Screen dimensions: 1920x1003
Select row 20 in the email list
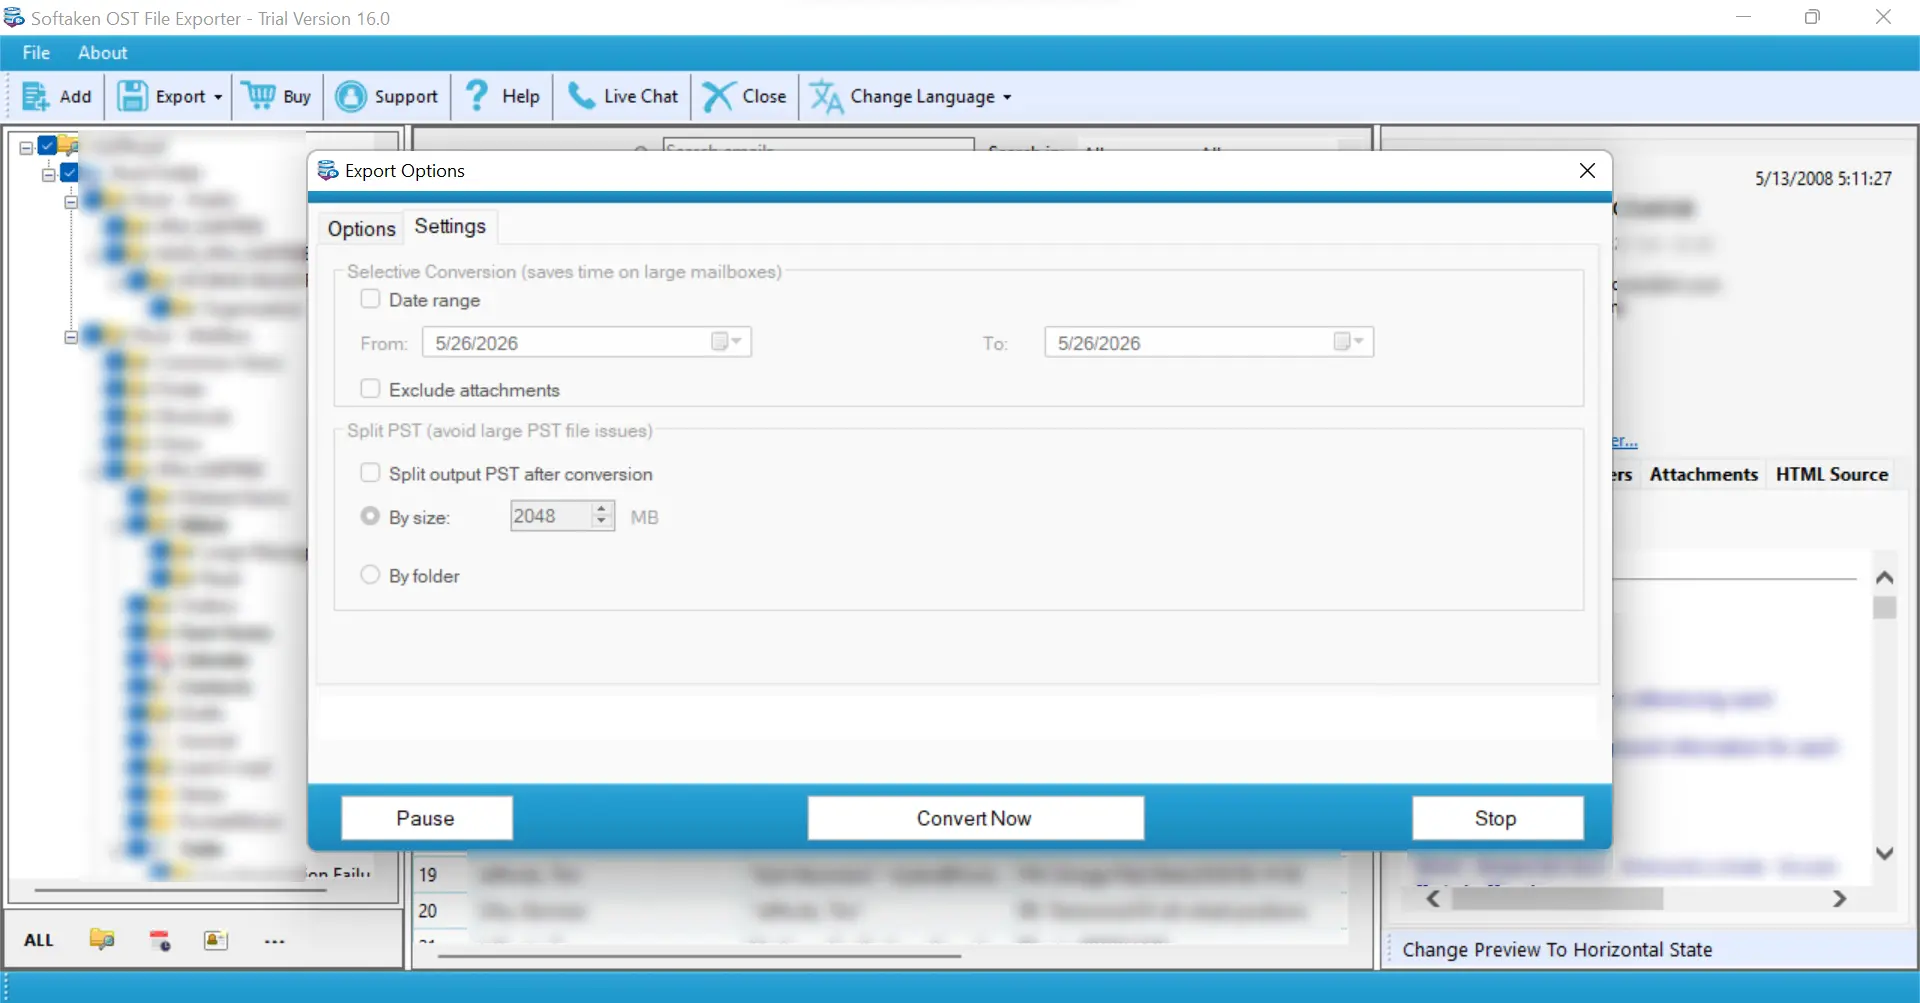point(879,910)
